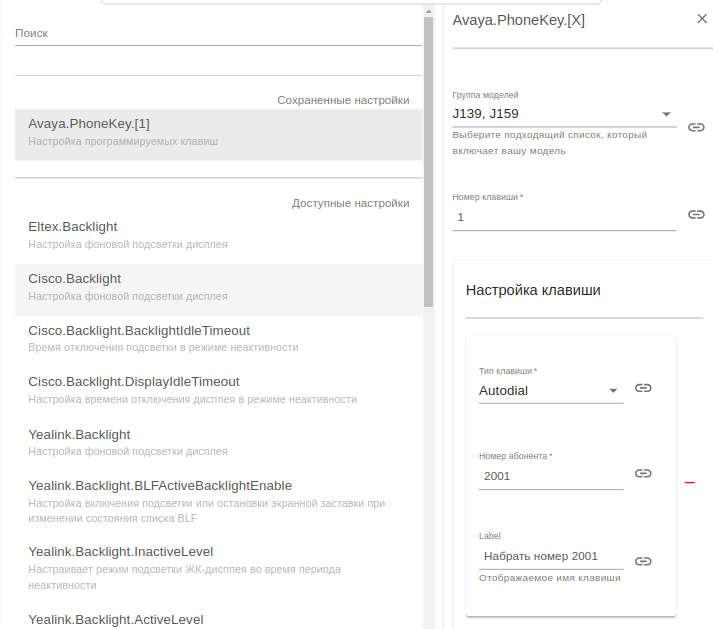Viewport: 713px width, 629px height.
Task: Choose Cisco.Backlight.BacklightIdleTimeout setting
Action: 218,338
